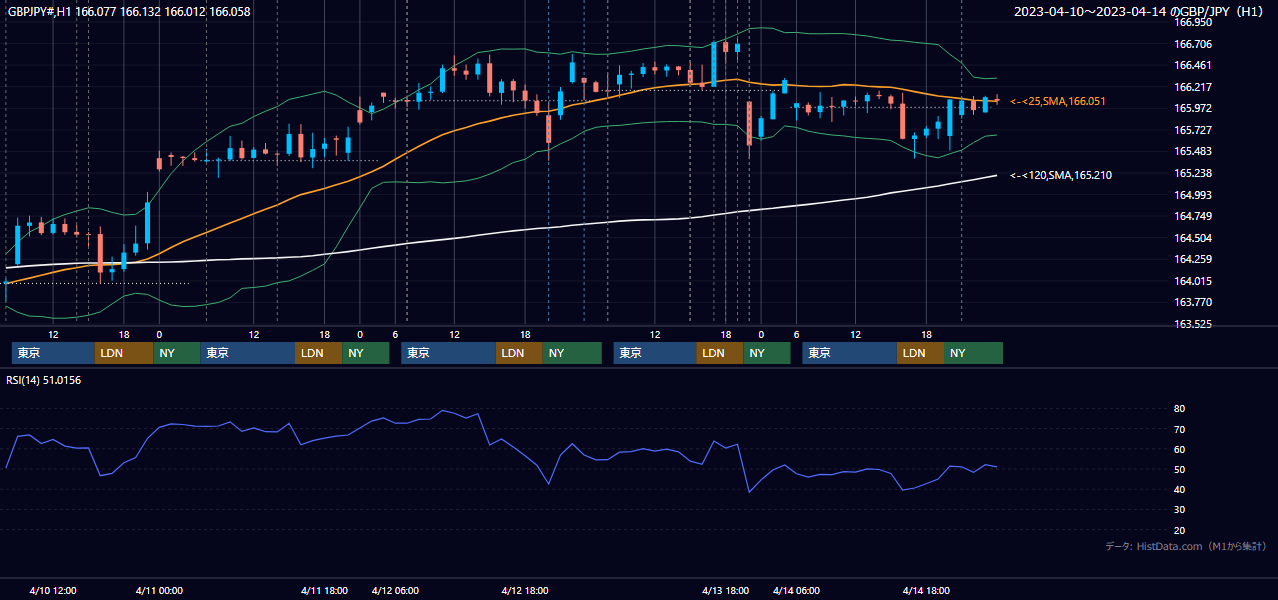Select the 4/11 00:00 time axis label
Image resolution: width=1278 pixels, height=600 pixels.
coord(159,591)
